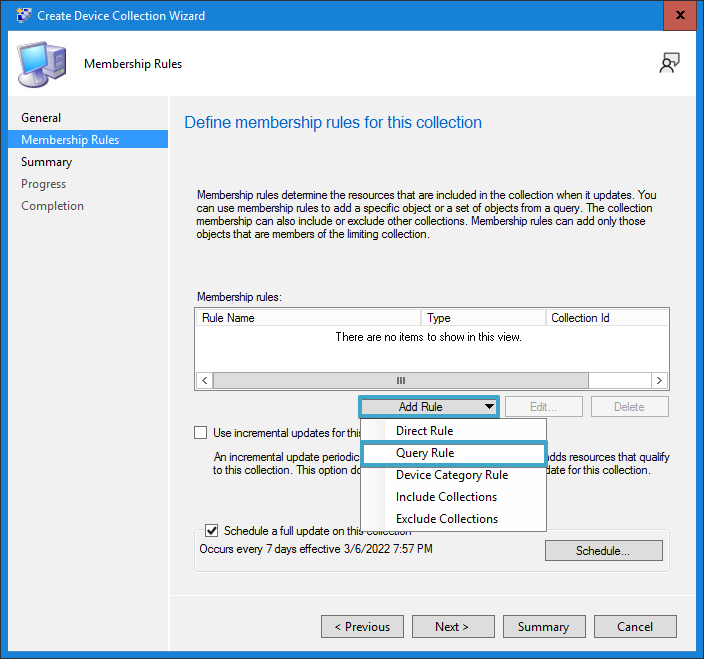The width and height of the screenshot is (704, 659).
Task: Click the Summary button at bottom
Action: pyautogui.click(x=544, y=626)
